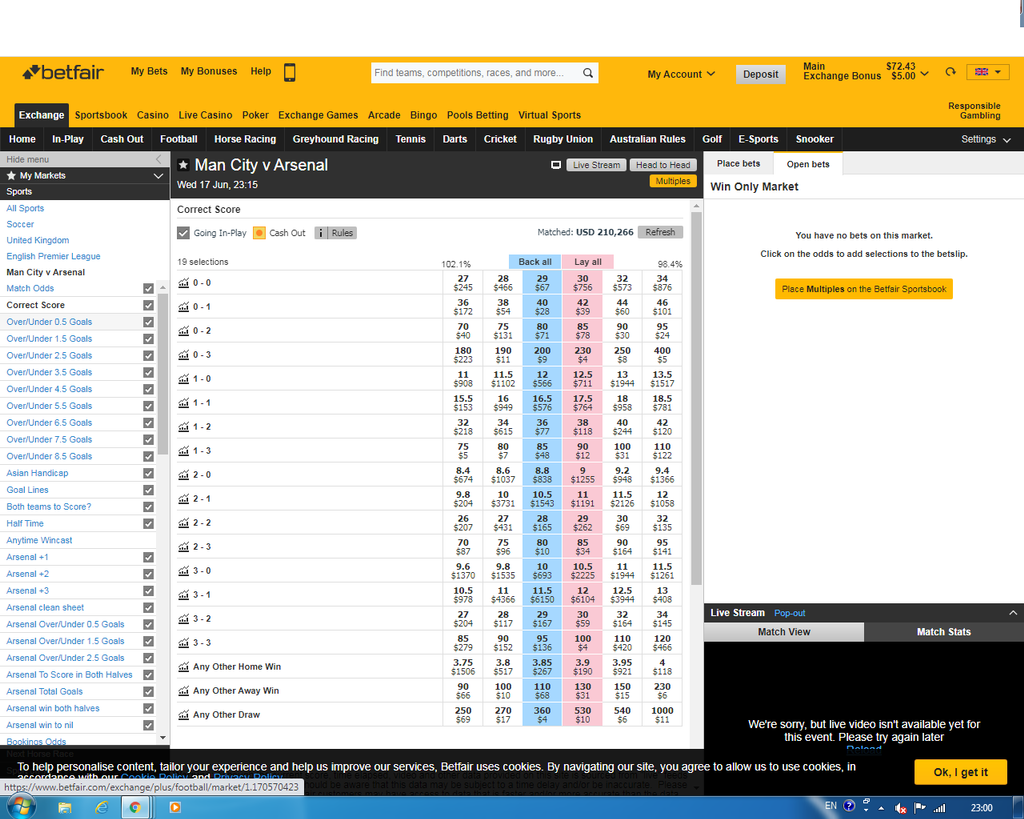1024x819 pixels.
Task: Click the Betfair logo
Action: tap(63, 72)
